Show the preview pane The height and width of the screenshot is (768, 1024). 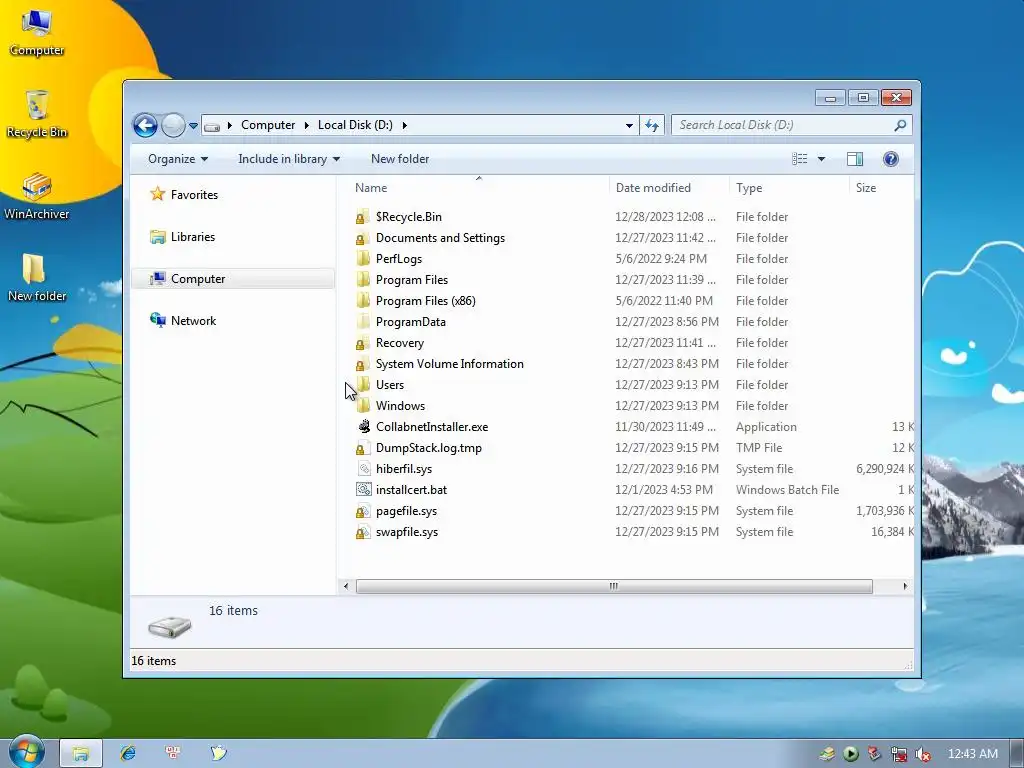coord(855,159)
